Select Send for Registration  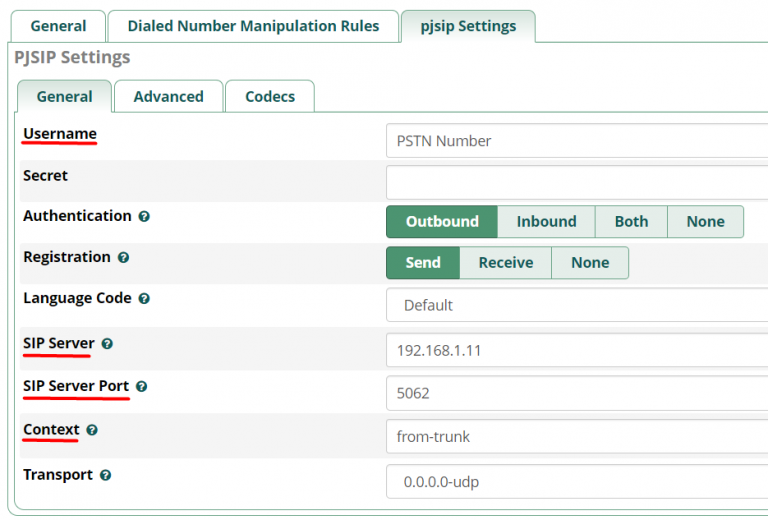pyautogui.click(x=423, y=263)
